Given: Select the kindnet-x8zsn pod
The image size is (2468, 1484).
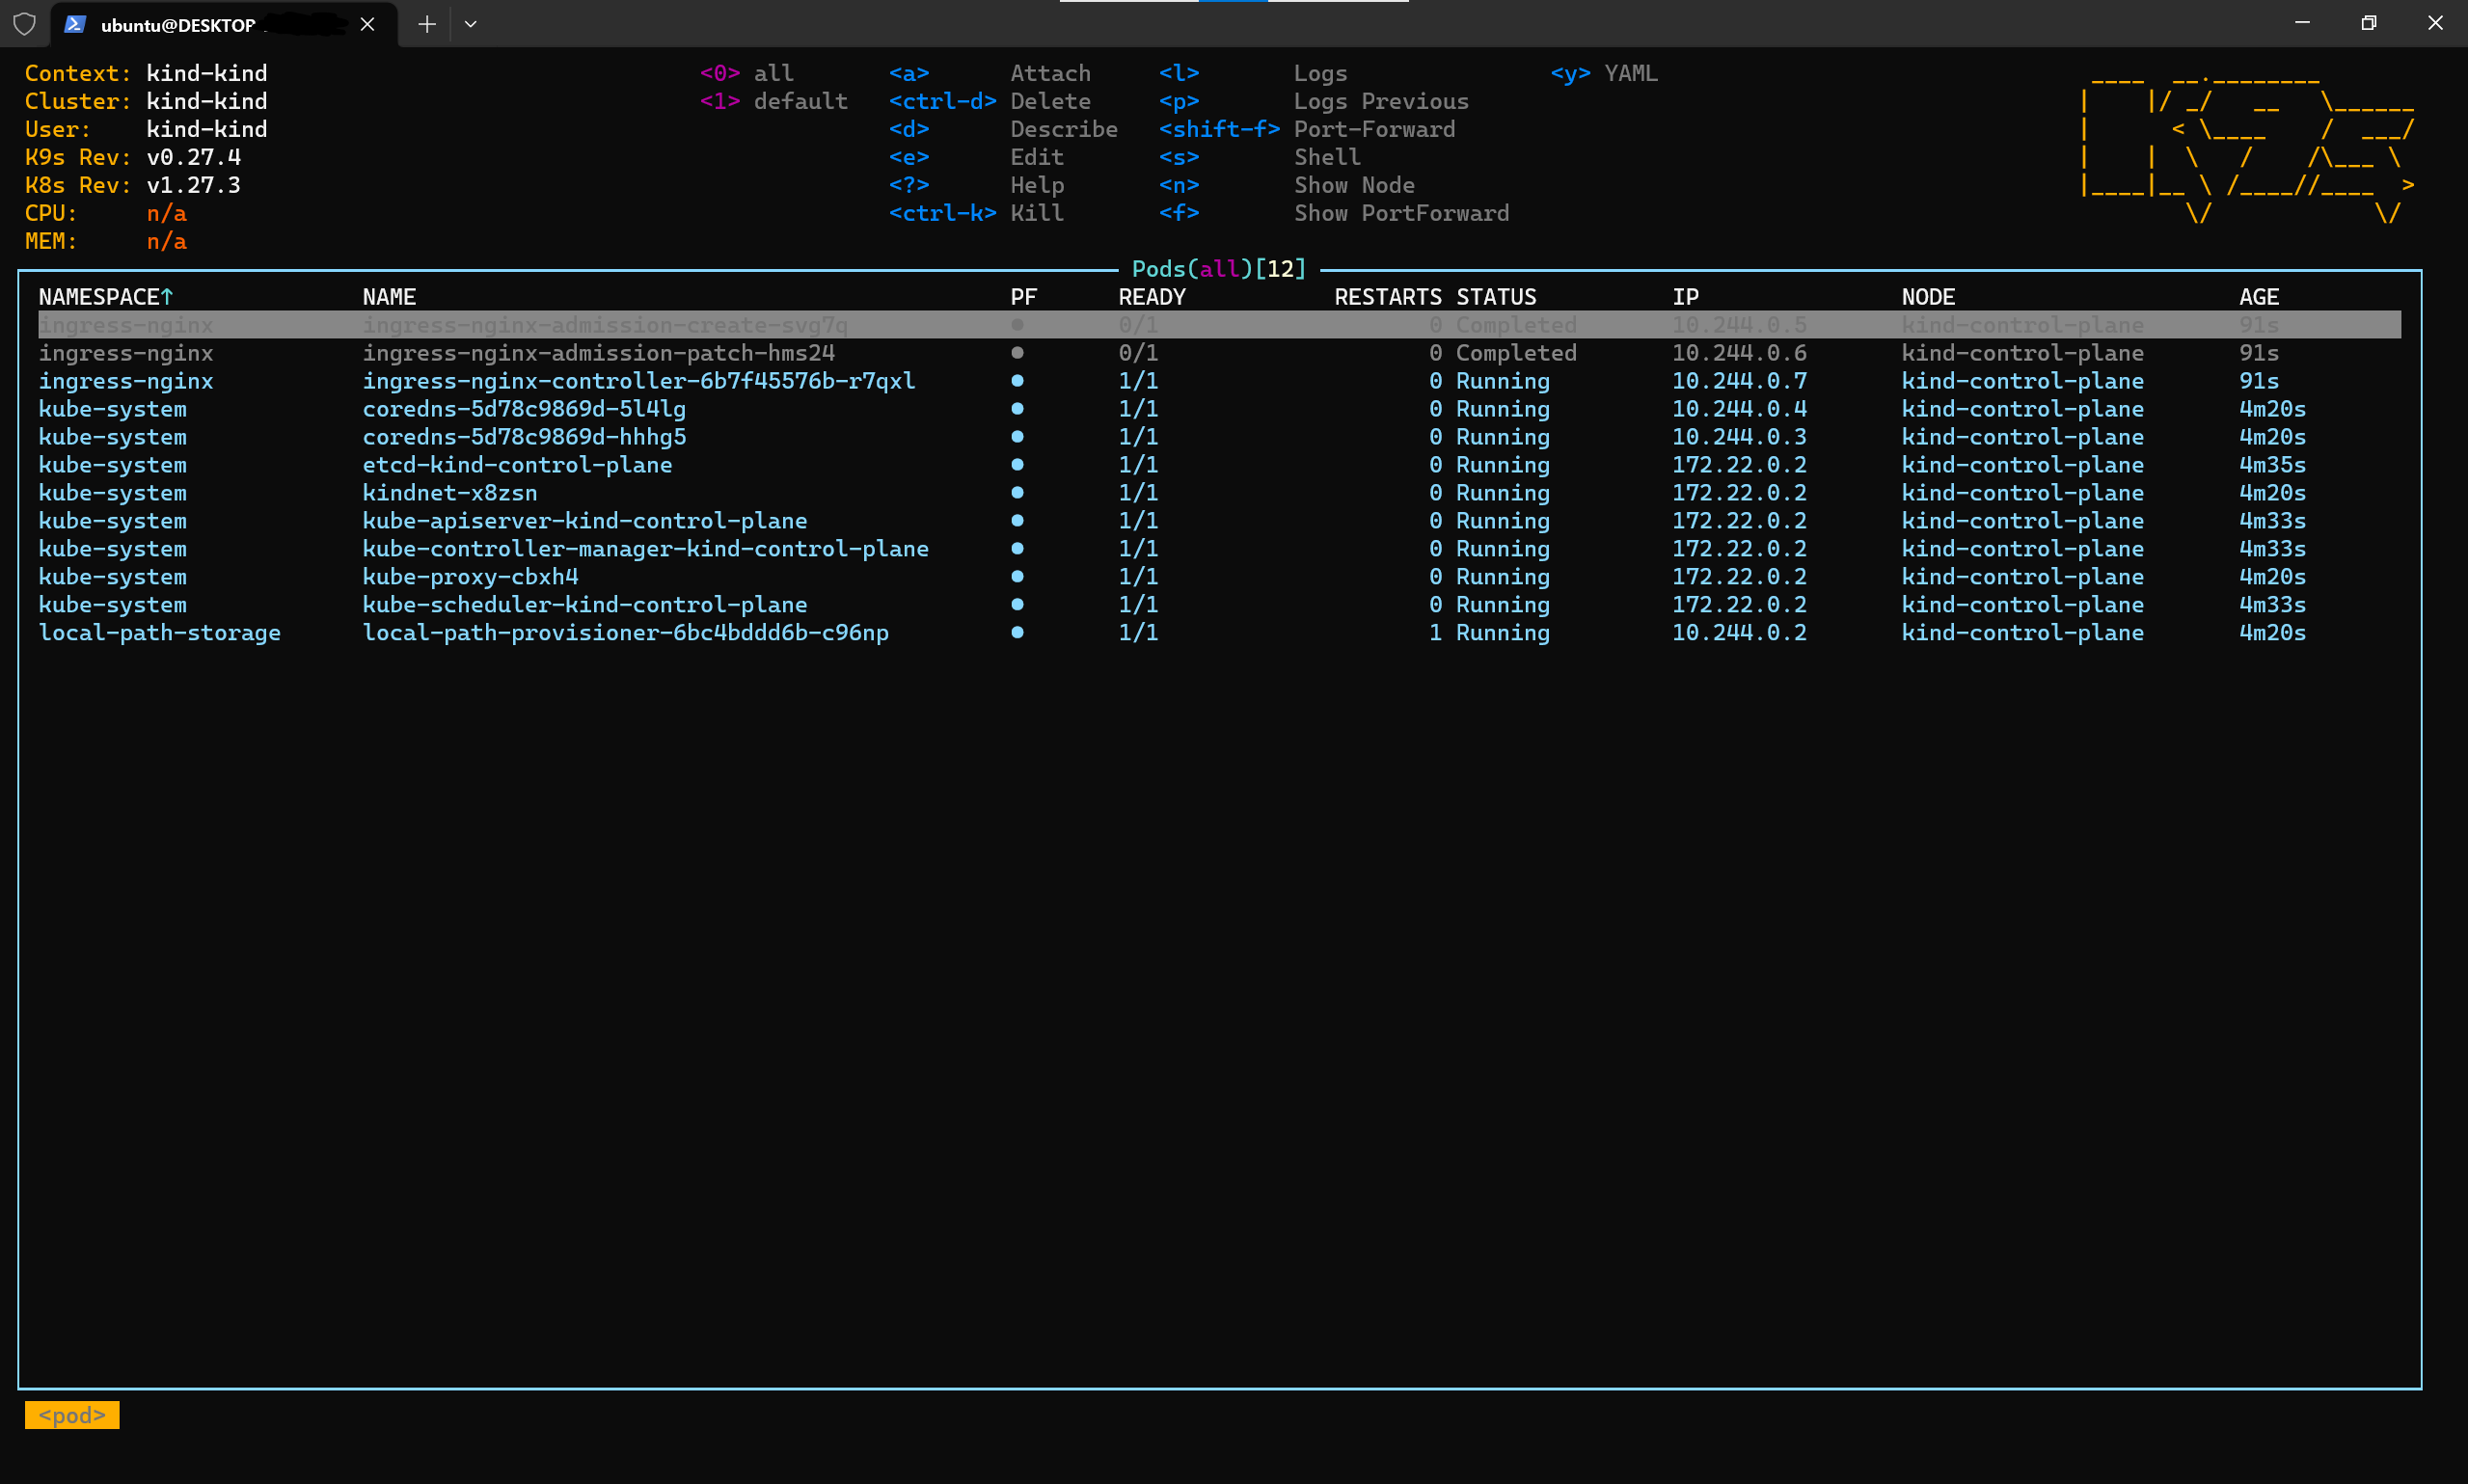Looking at the screenshot, I should [x=449, y=493].
